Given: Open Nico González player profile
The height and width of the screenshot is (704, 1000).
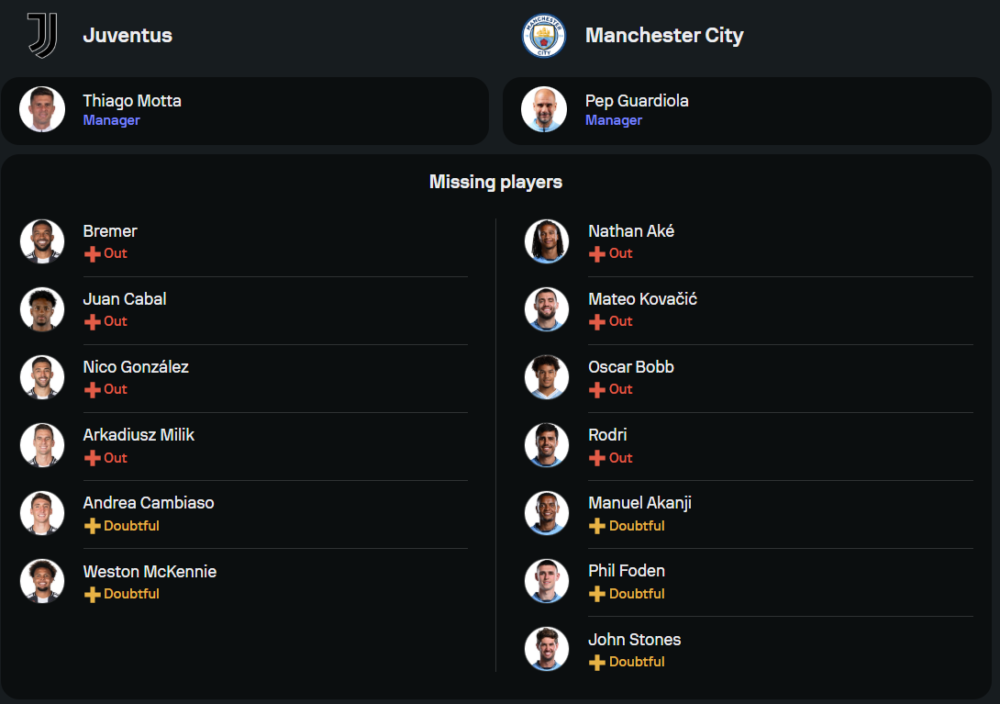Looking at the screenshot, I should [x=136, y=367].
